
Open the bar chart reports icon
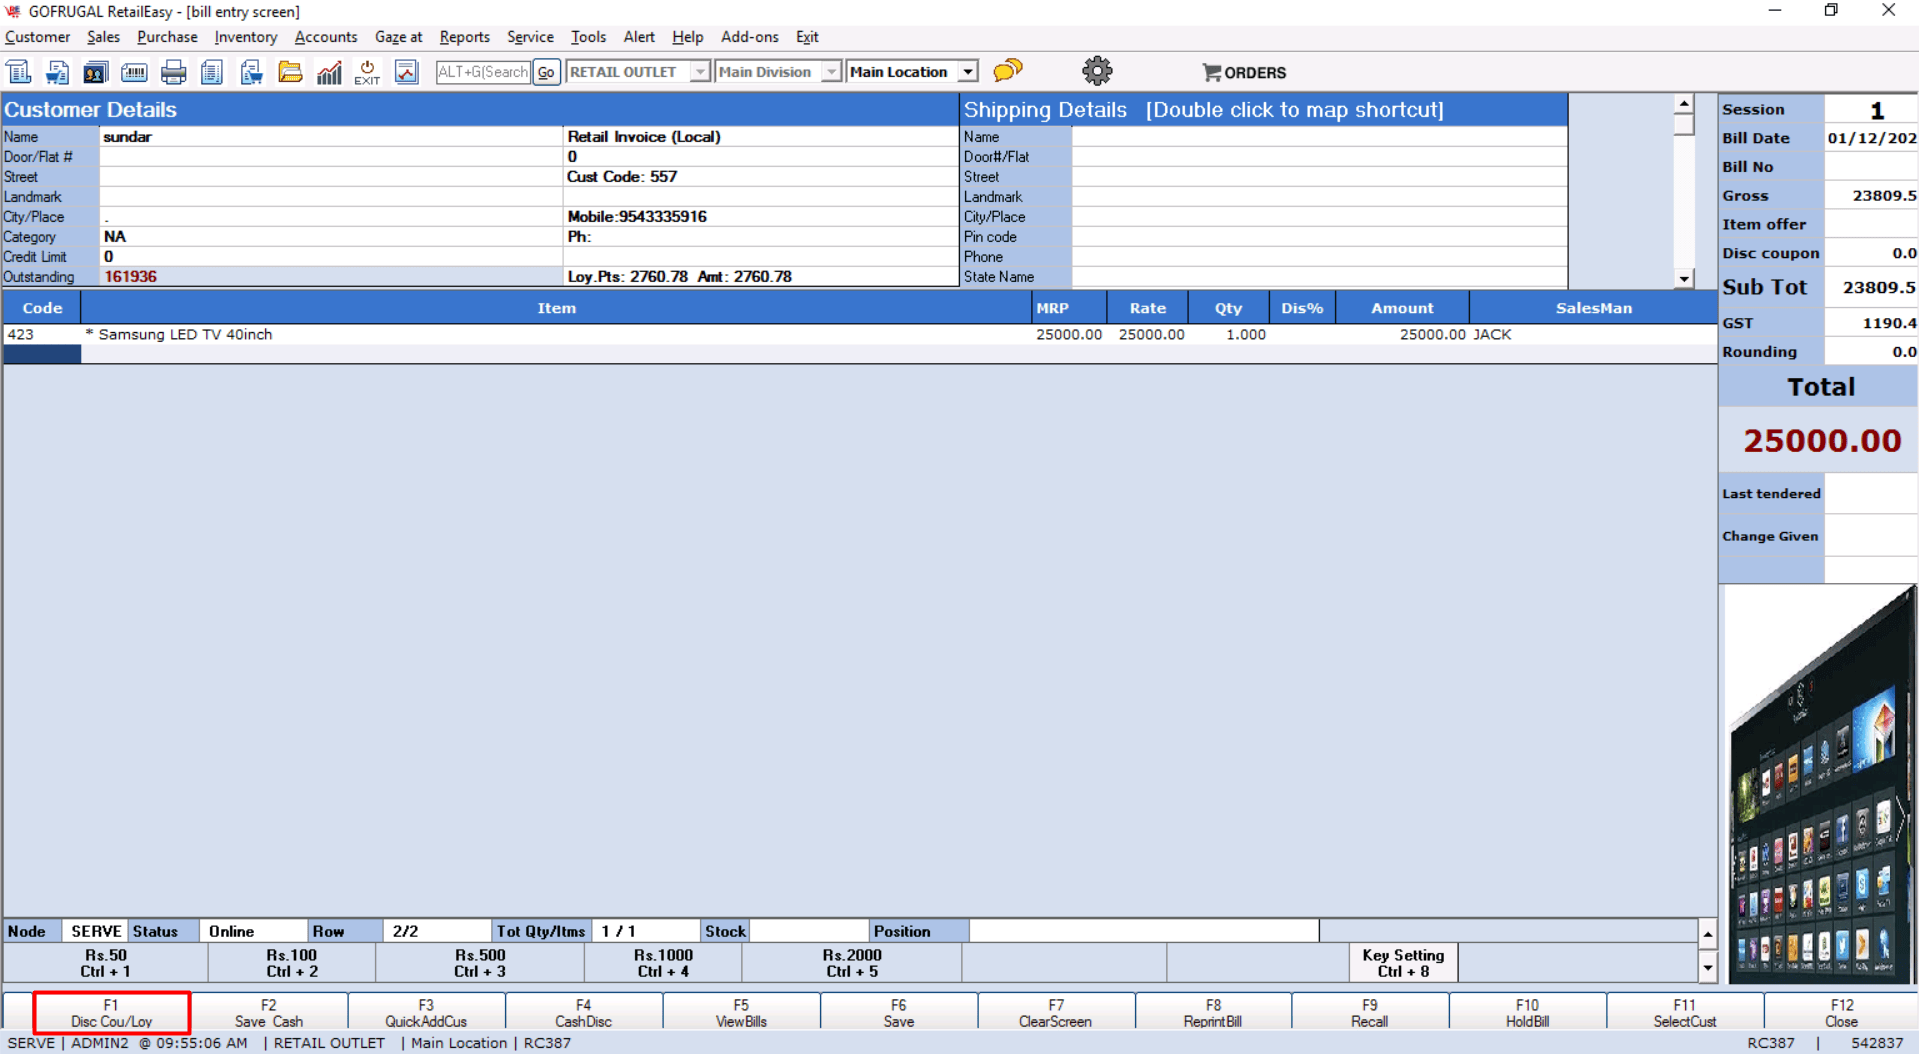click(329, 72)
